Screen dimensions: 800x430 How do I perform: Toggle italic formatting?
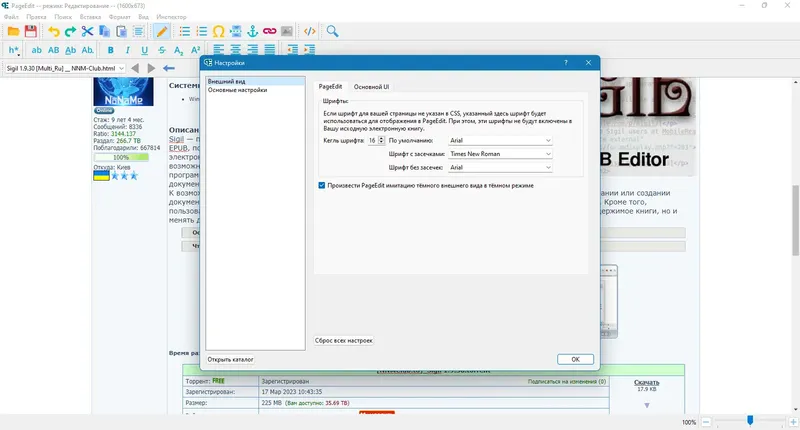(x=128, y=50)
